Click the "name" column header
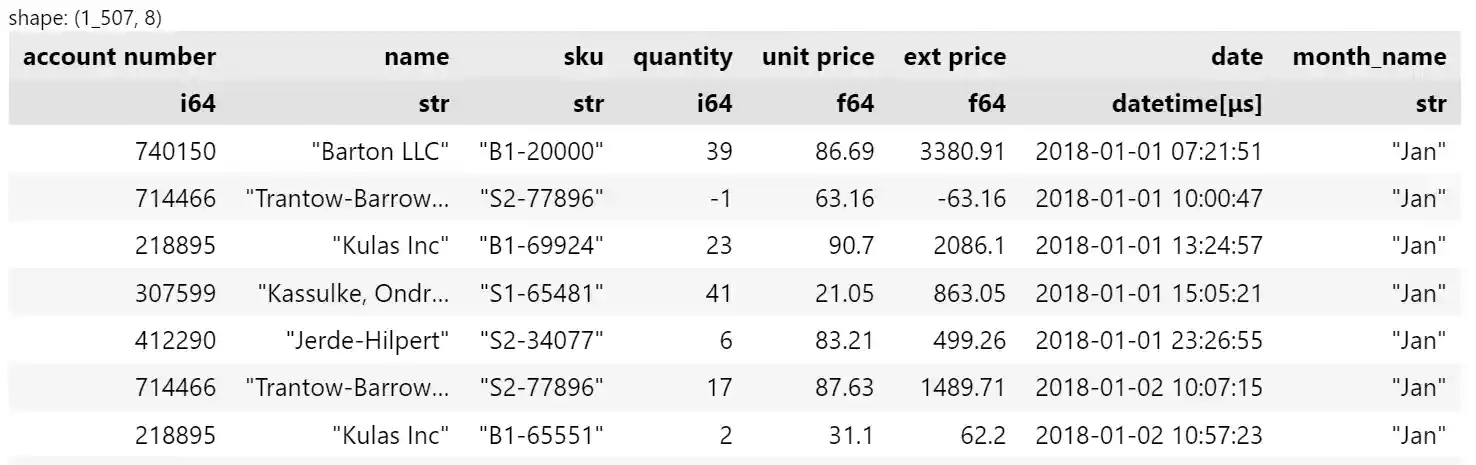 point(416,57)
